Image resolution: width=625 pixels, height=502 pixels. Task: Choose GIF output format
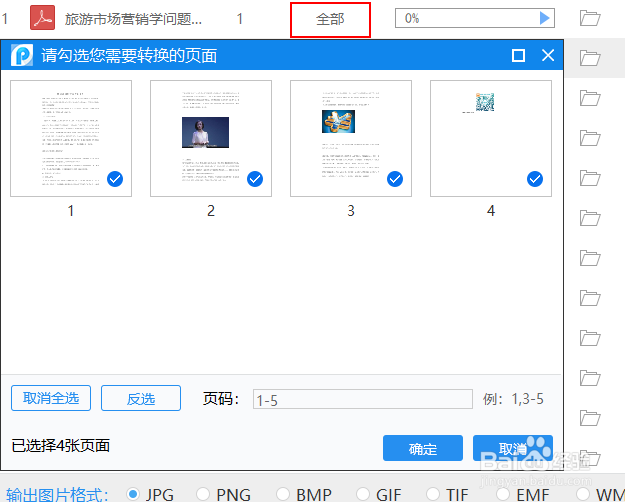[363, 494]
